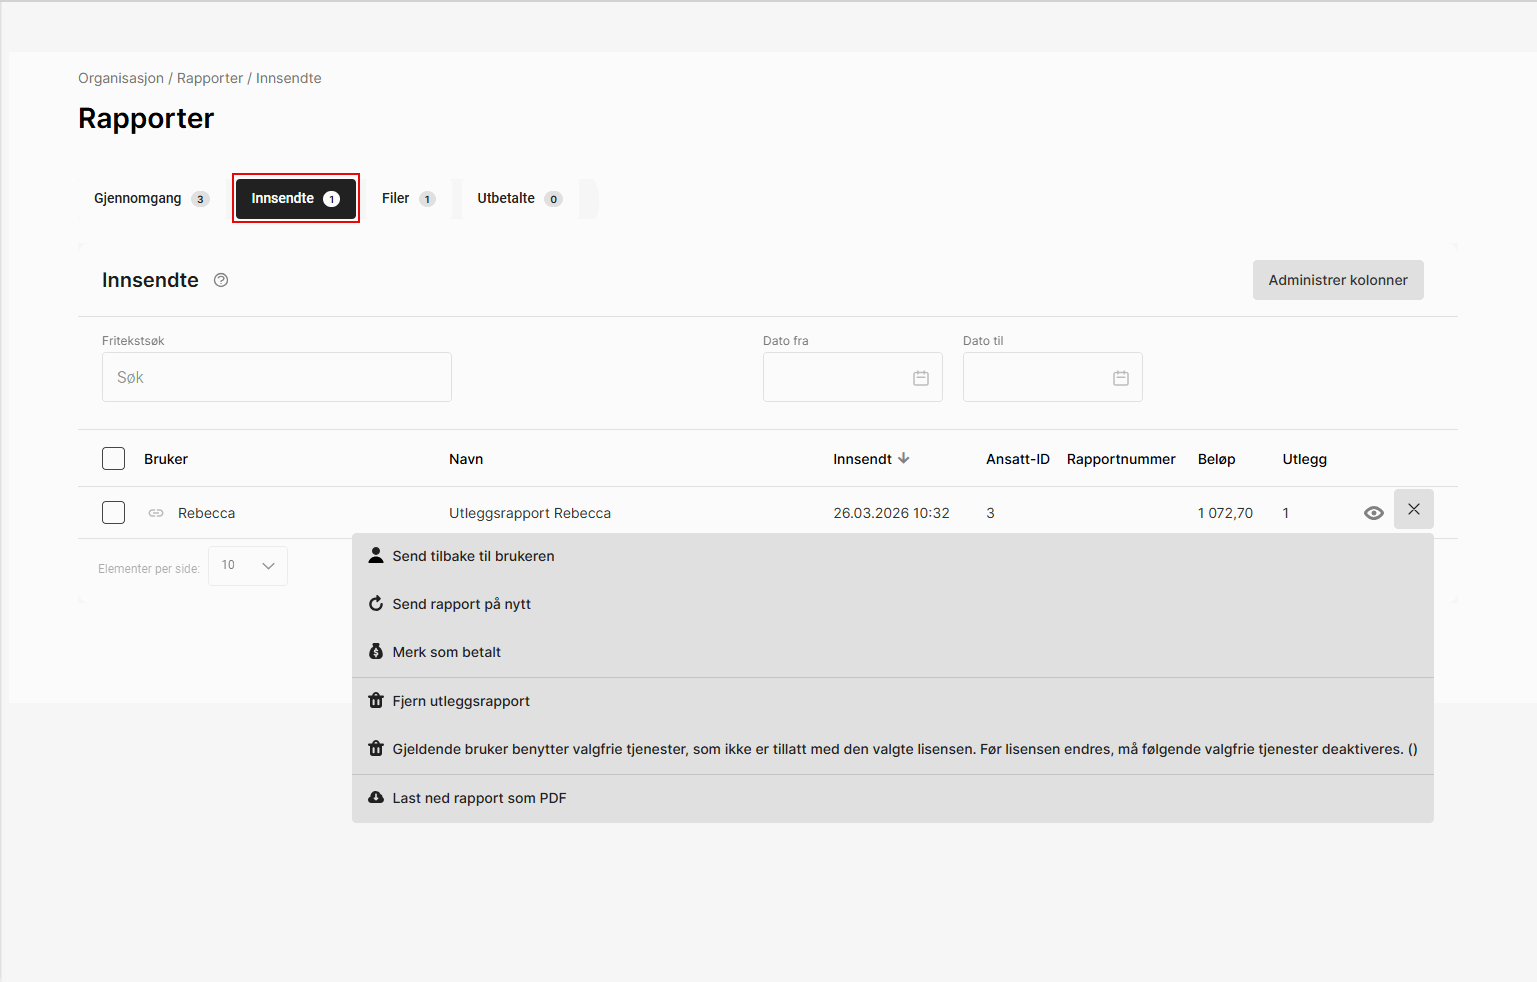The height and width of the screenshot is (982, 1537).
Task: Click the help icon beside Innsendte heading
Action: tap(221, 280)
